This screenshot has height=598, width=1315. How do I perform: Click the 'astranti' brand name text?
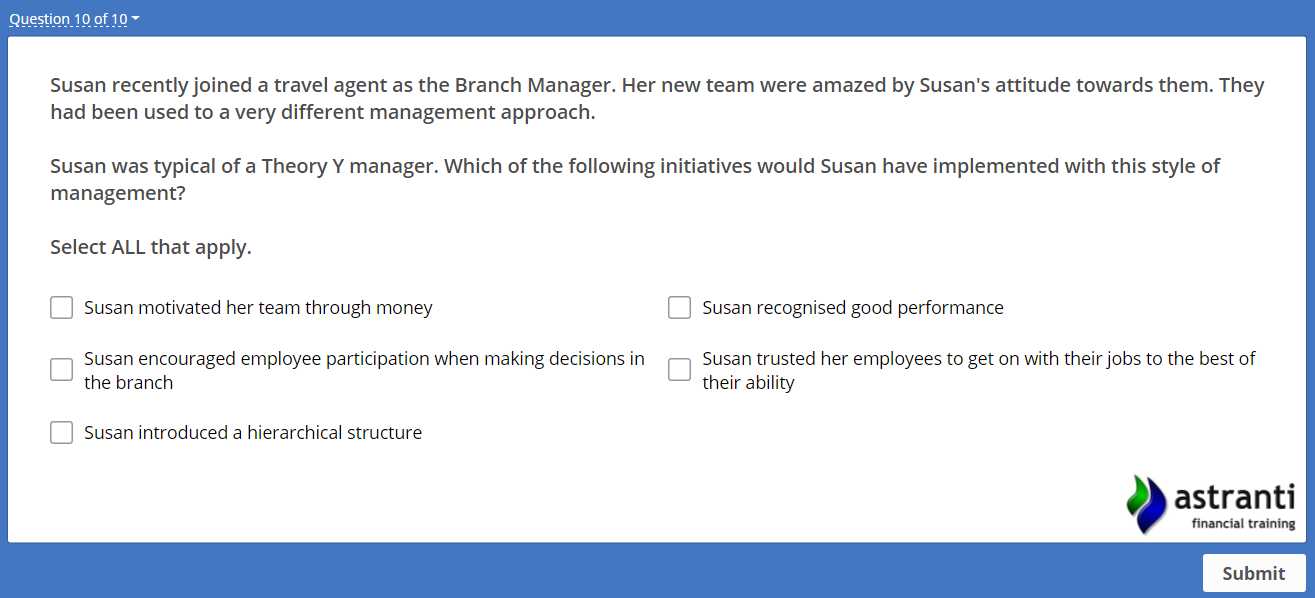1233,497
